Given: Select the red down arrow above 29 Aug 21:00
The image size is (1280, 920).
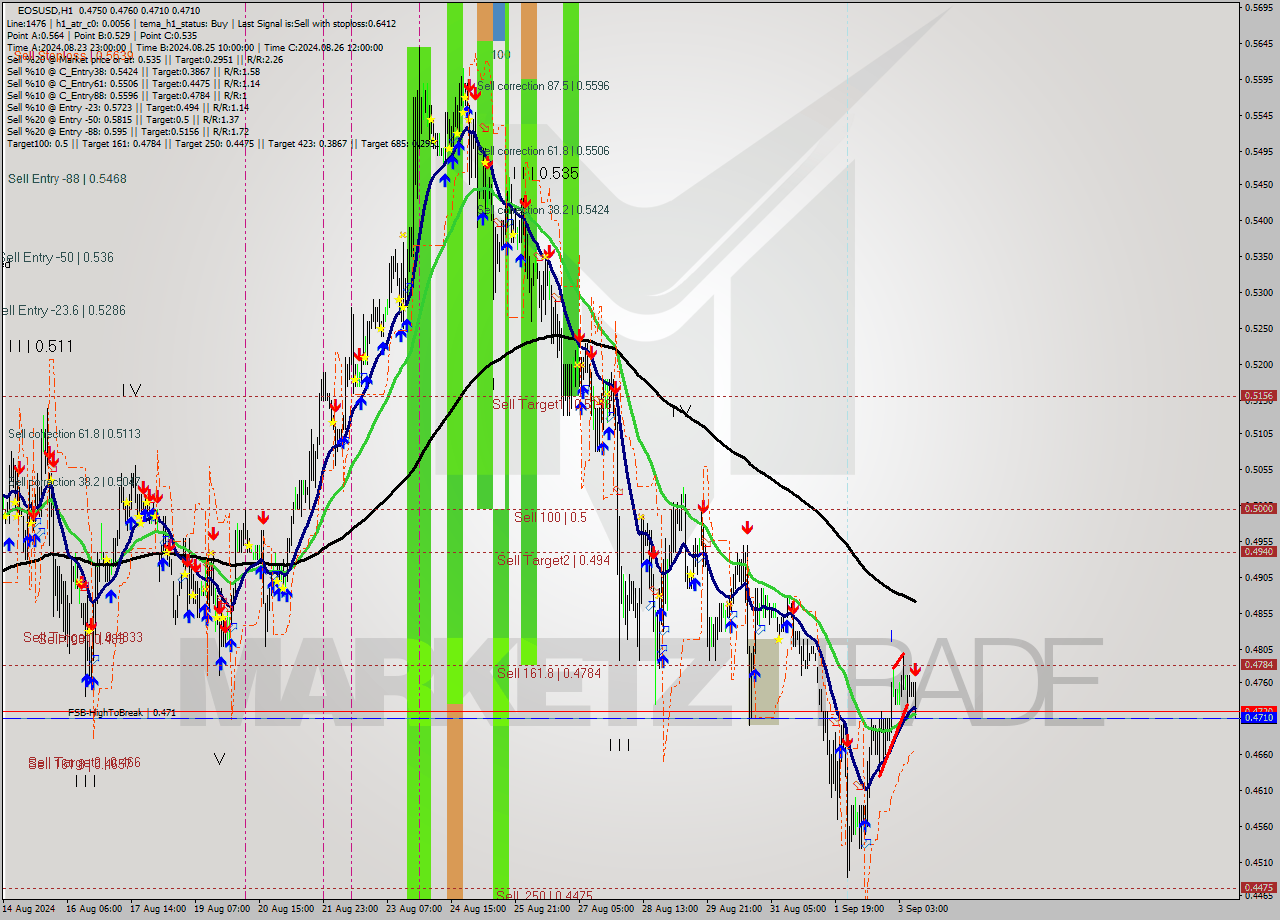Looking at the screenshot, I should (747, 527).
